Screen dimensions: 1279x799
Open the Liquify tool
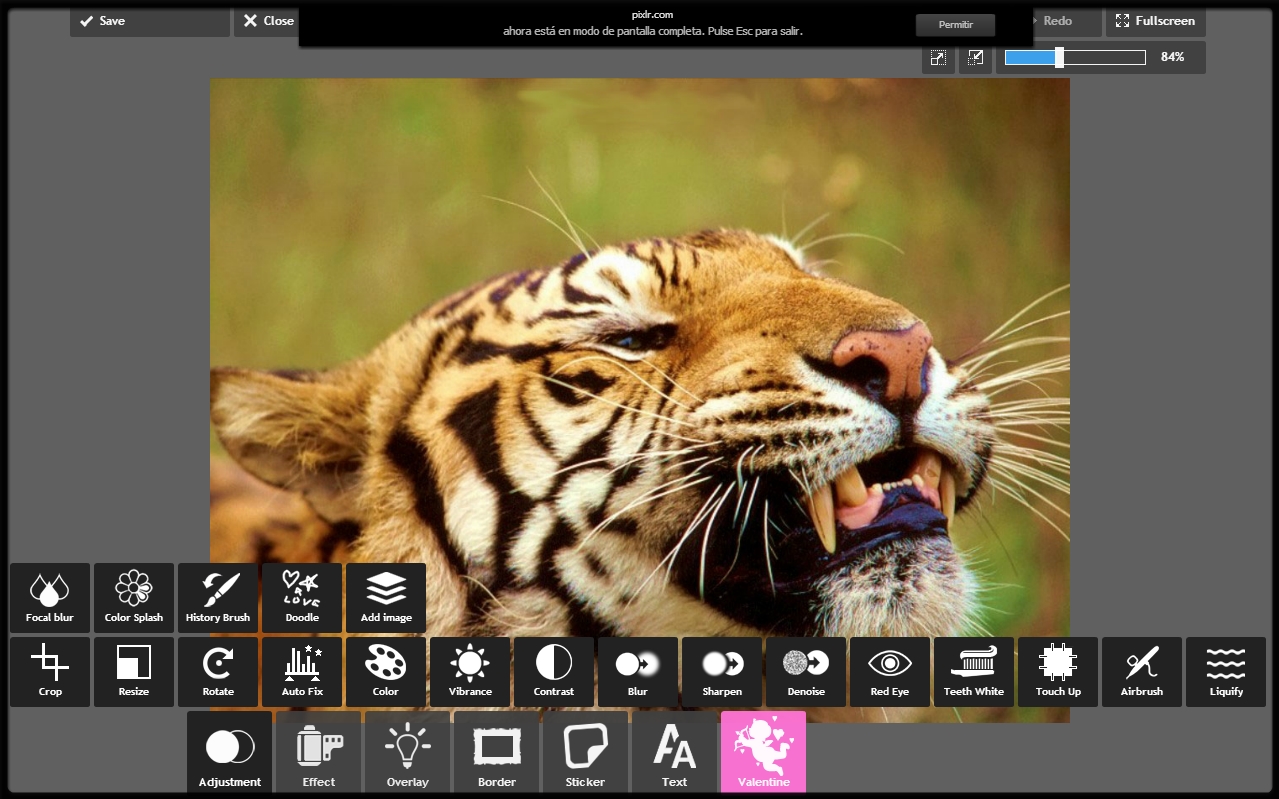pyautogui.click(x=1226, y=672)
